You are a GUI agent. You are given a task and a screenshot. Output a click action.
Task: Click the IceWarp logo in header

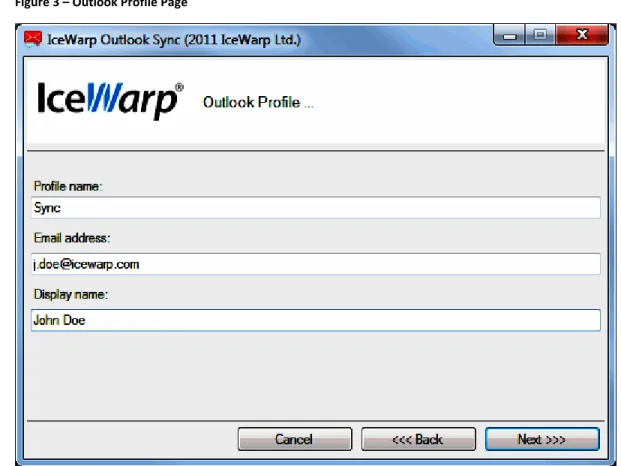(110, 99)
